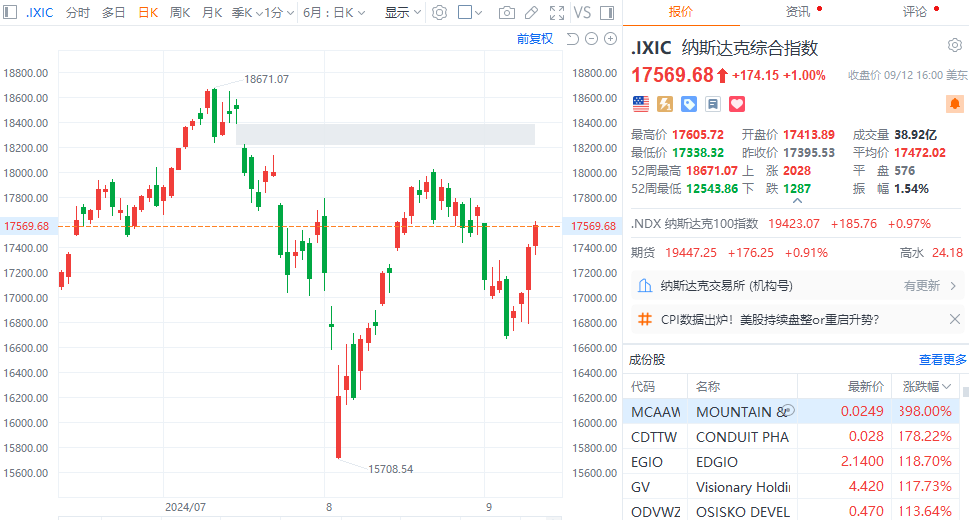
Task: Zoom out chart with minus icon
Action: click(x=591, y=39)
